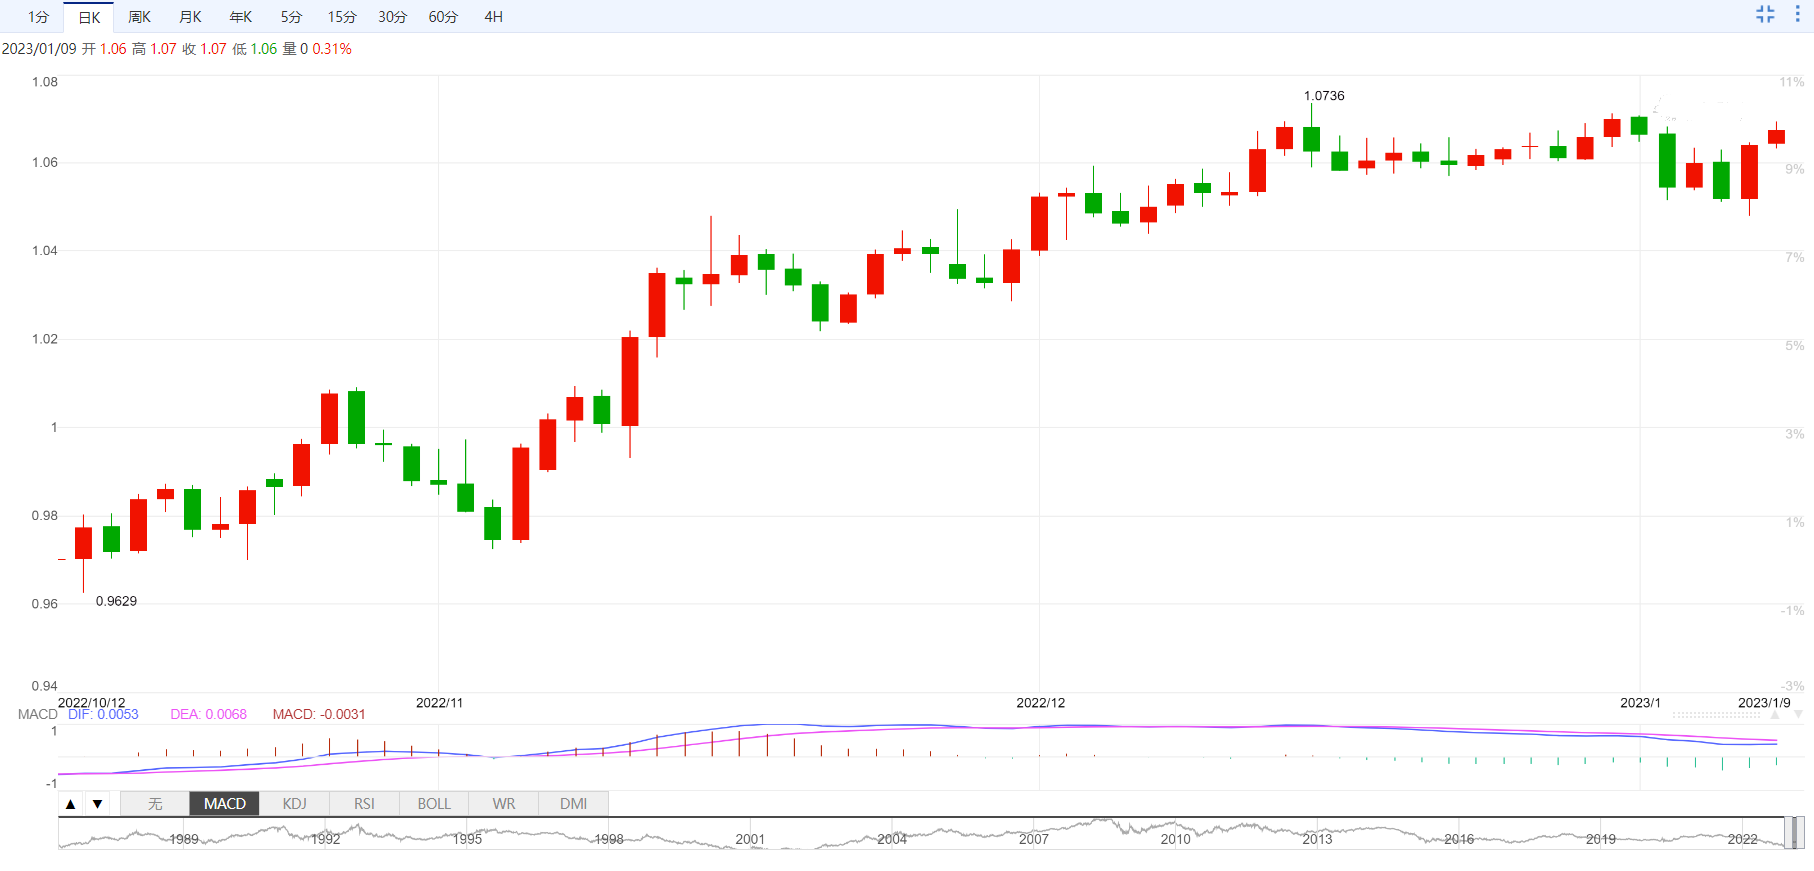
Task: Grab the right handle of the range slider
Action: [x=1799, y=833]
